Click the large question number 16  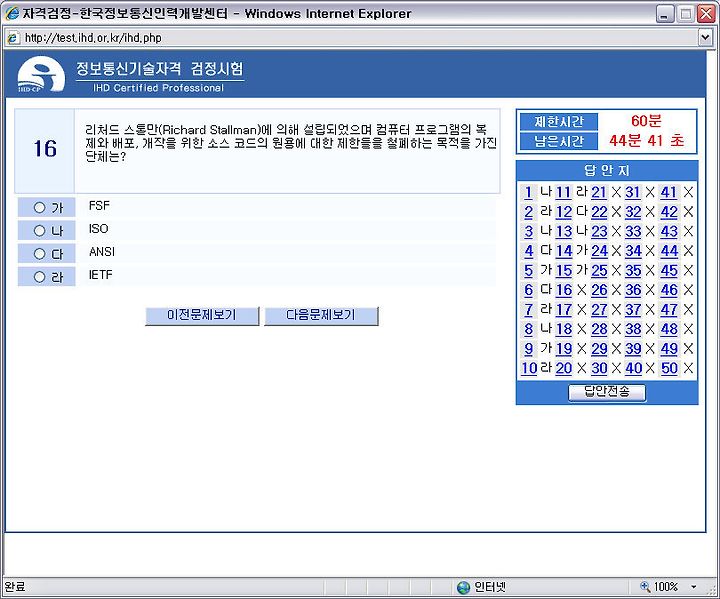(45, 149)
